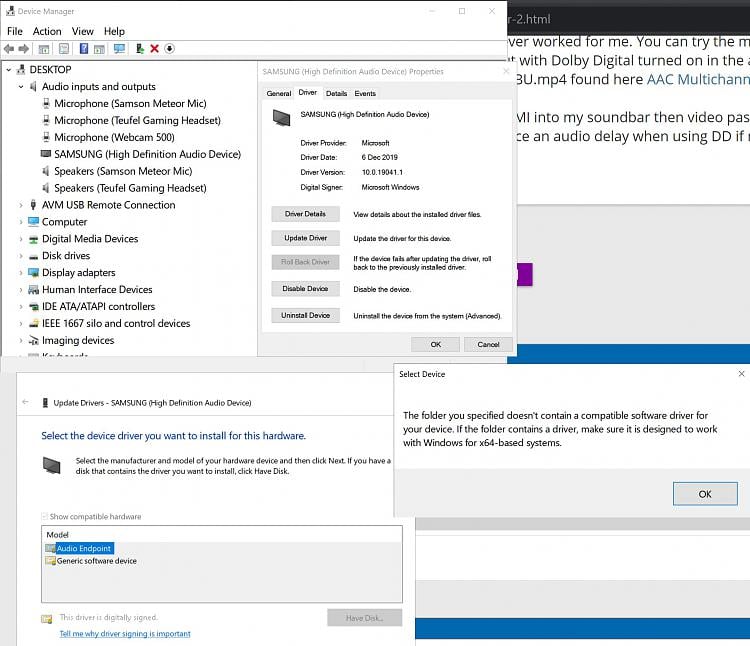Expand Human Interface Devices
Screen dimensions: 750x646
pyautogui.click(x=21, y=290)
